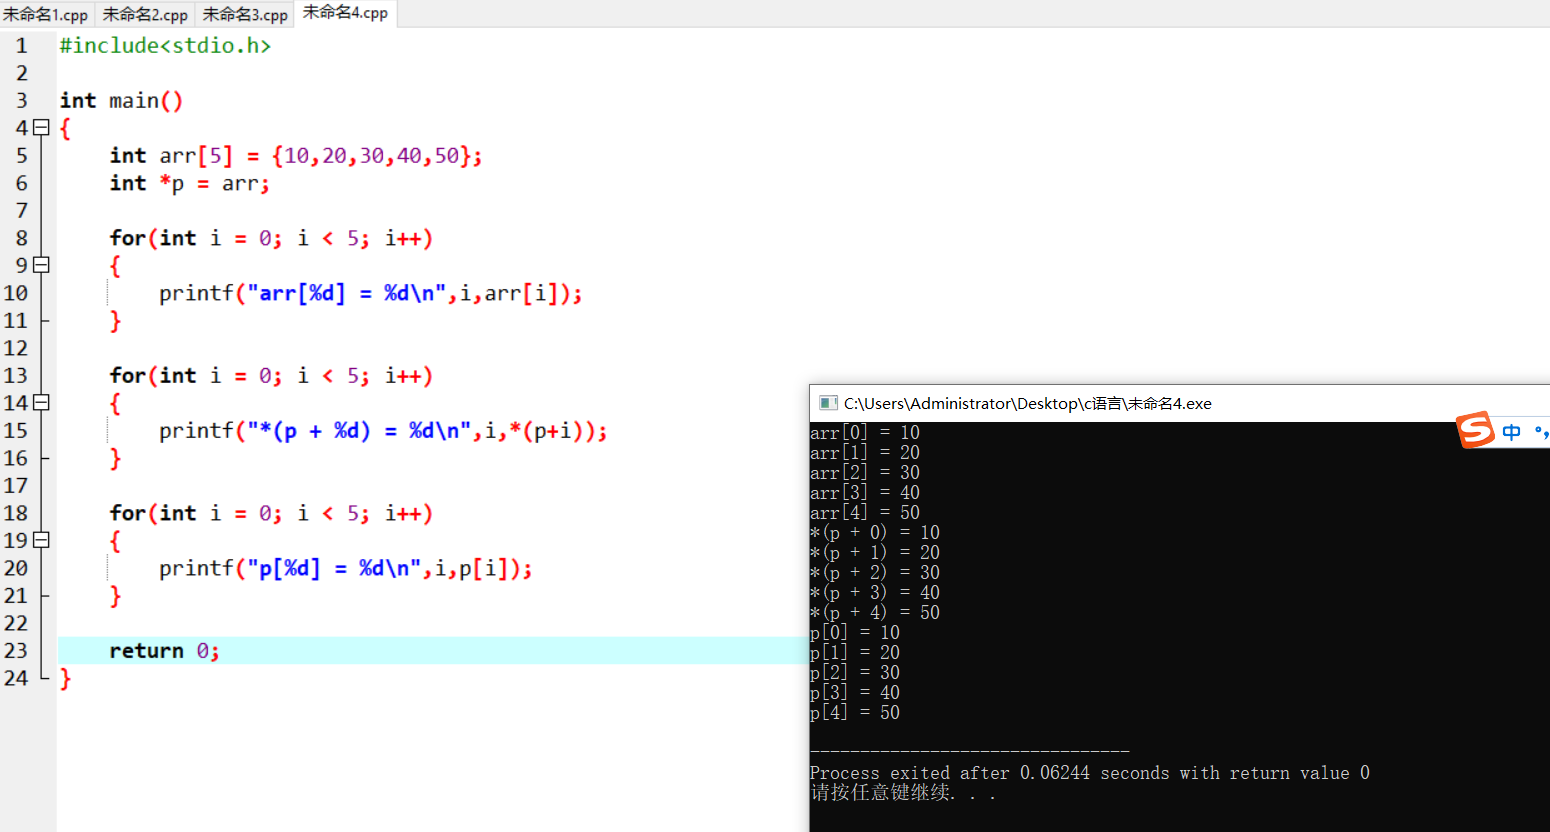Screen dimensions: 1550x832
Task: Click line number 1 in the gutter
Action: (22, 46)
